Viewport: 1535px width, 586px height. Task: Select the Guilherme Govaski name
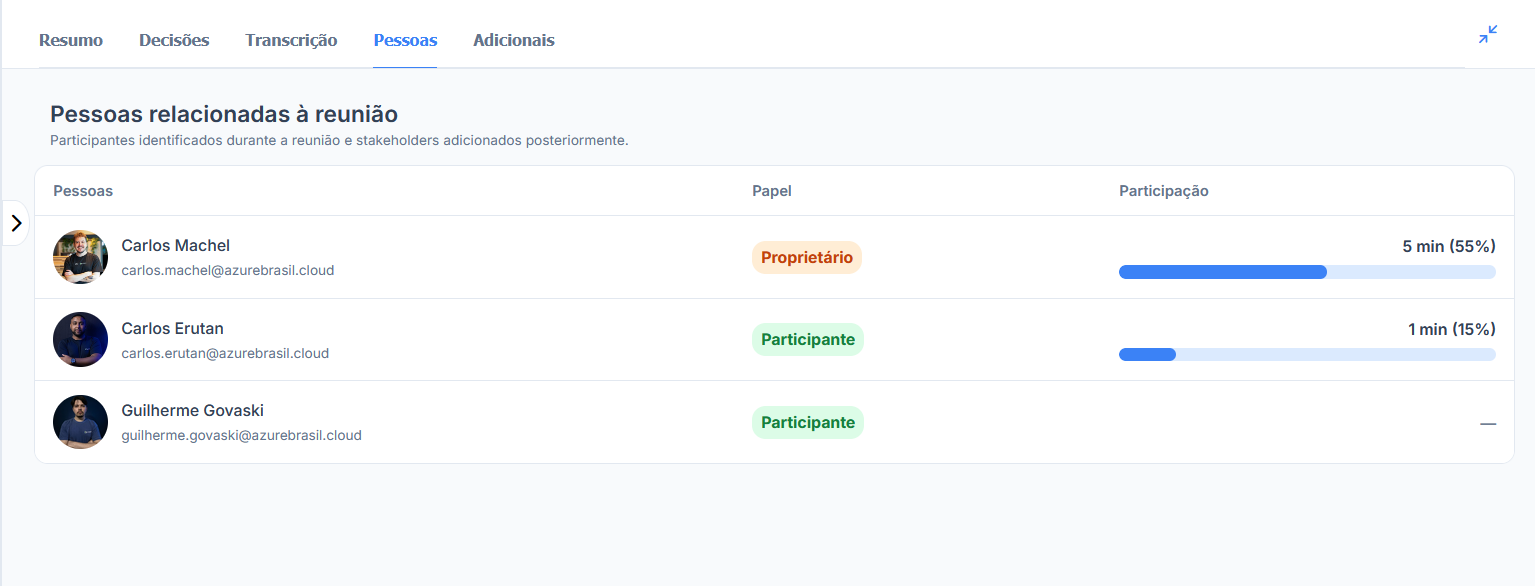(x=193, y=410)
